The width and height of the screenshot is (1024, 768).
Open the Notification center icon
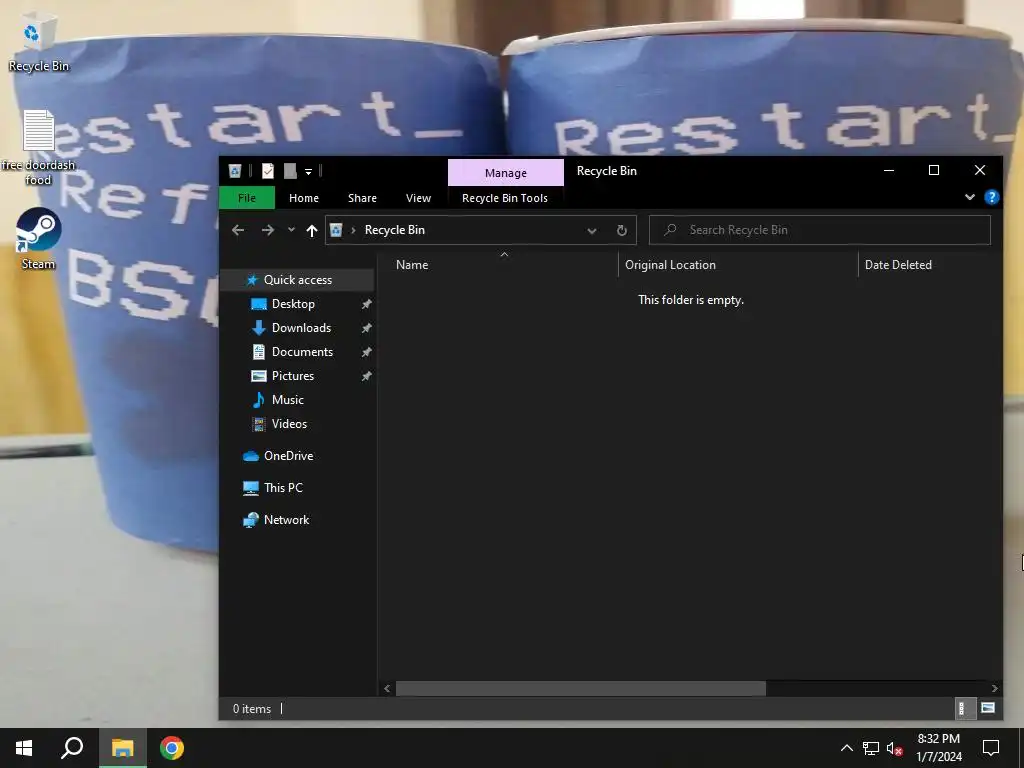tap(991, 748)
